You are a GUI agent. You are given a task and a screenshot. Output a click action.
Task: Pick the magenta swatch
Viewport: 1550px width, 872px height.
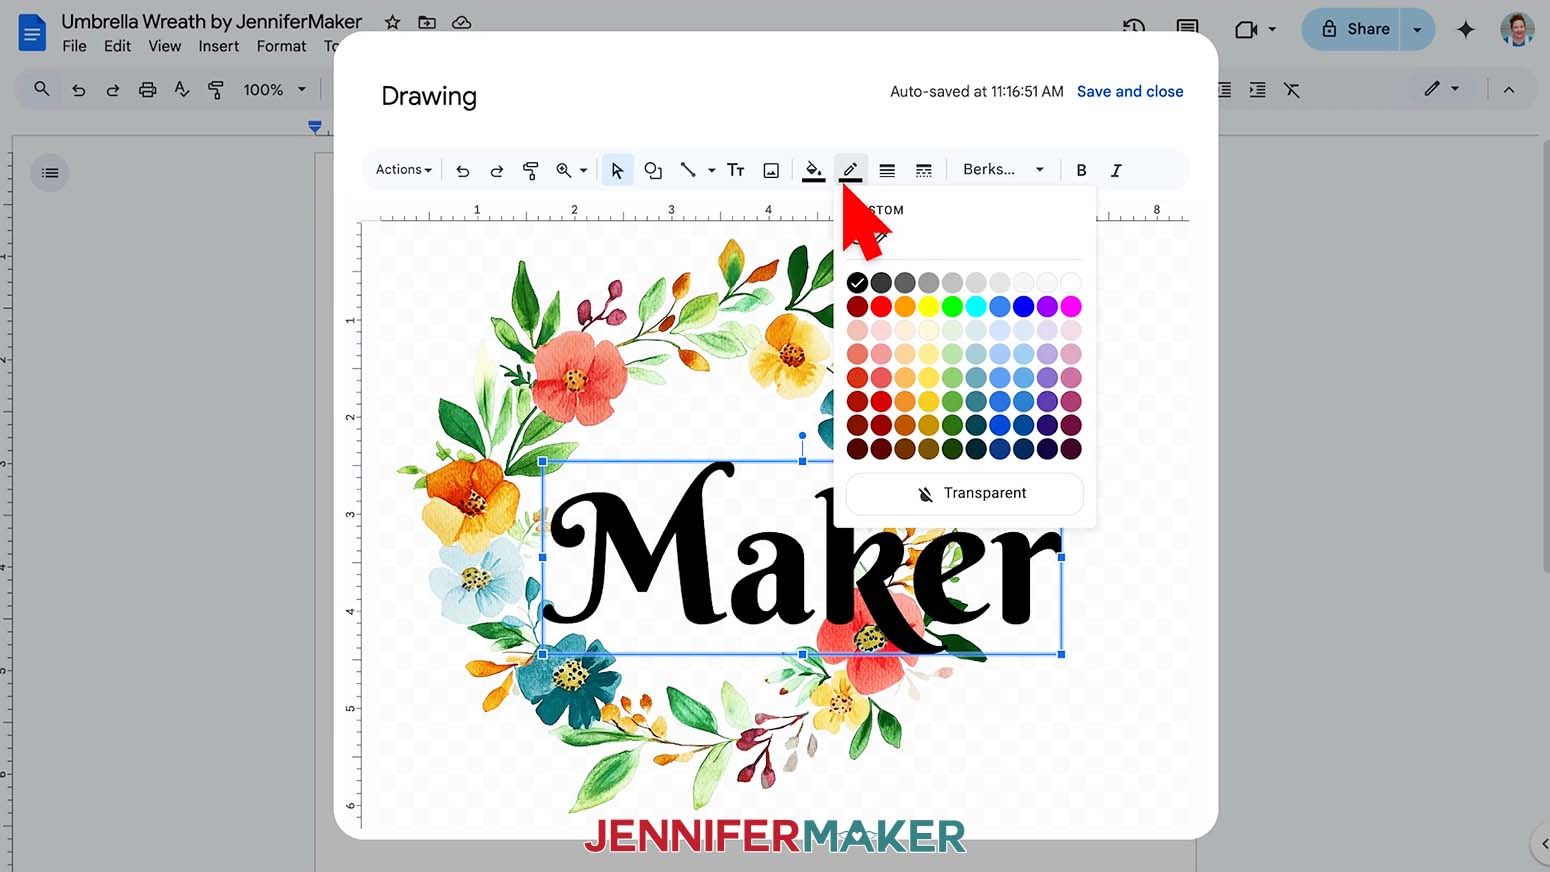[1071, 306]
